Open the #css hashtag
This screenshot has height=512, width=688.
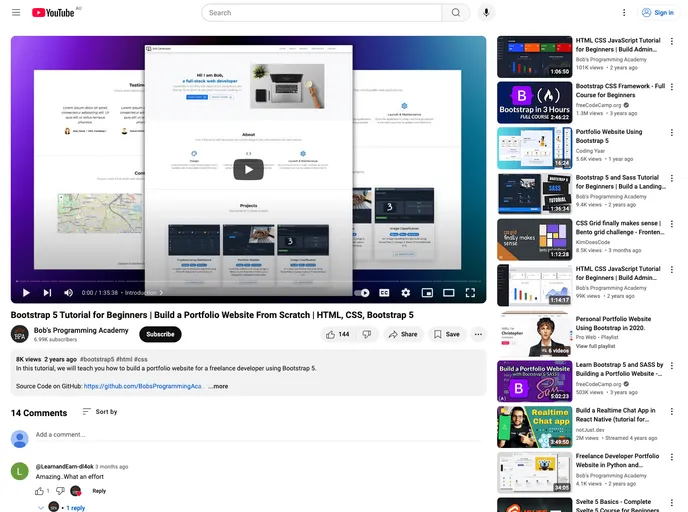141,359
